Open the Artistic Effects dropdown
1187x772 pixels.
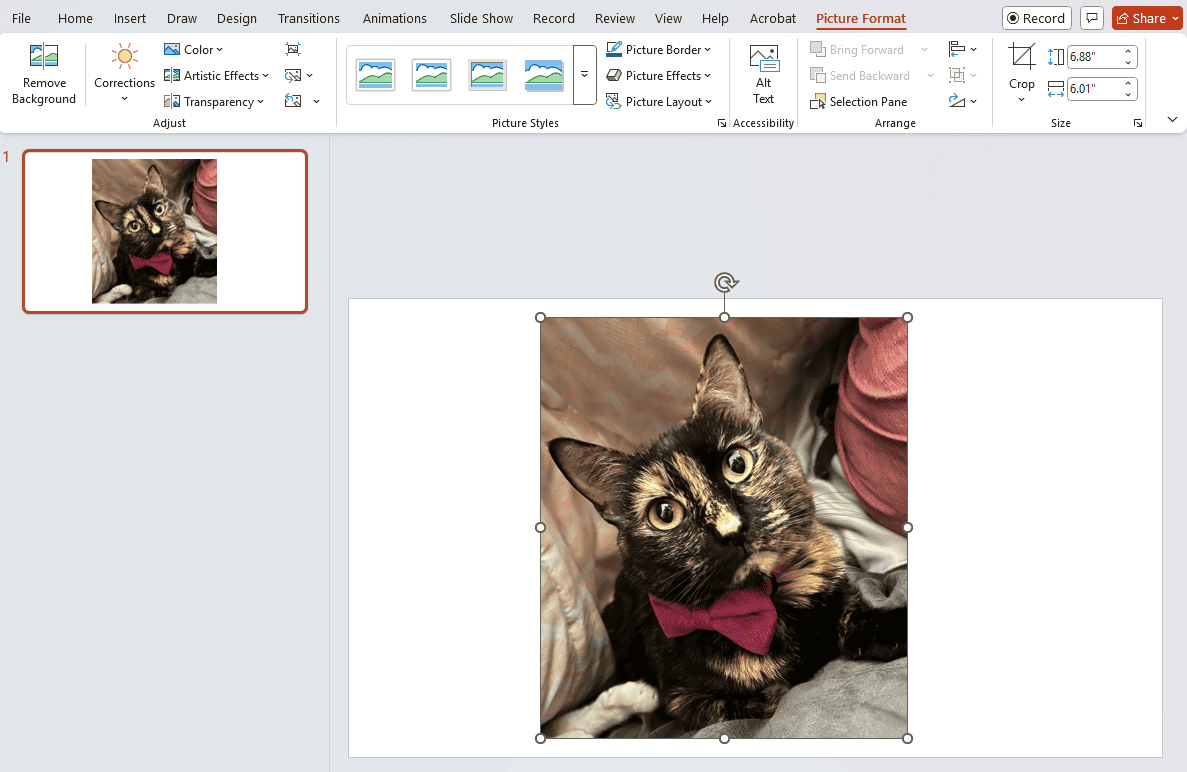216,75
